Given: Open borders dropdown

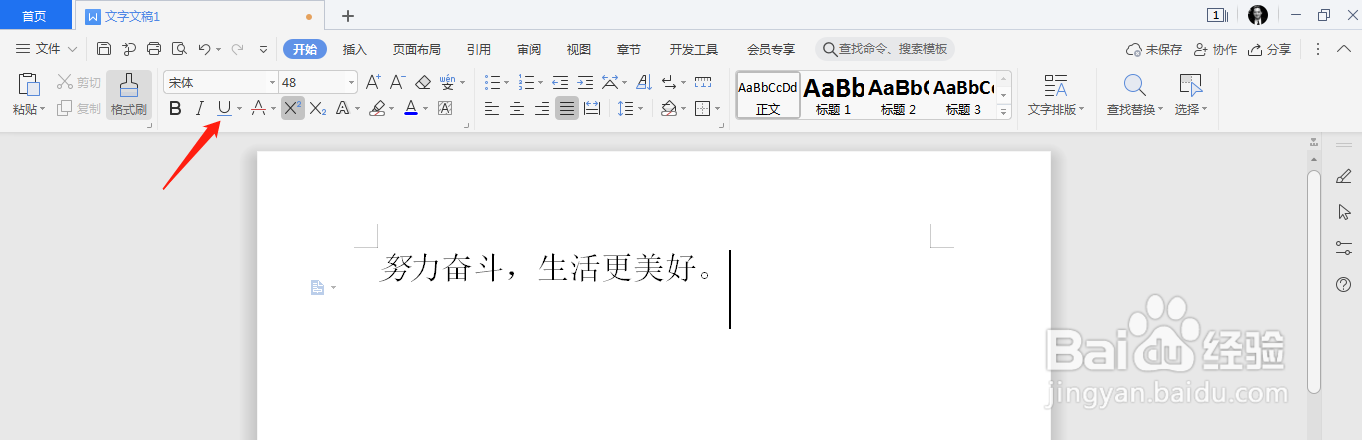Looking at the screenshot, I should (x=717, y=108).
